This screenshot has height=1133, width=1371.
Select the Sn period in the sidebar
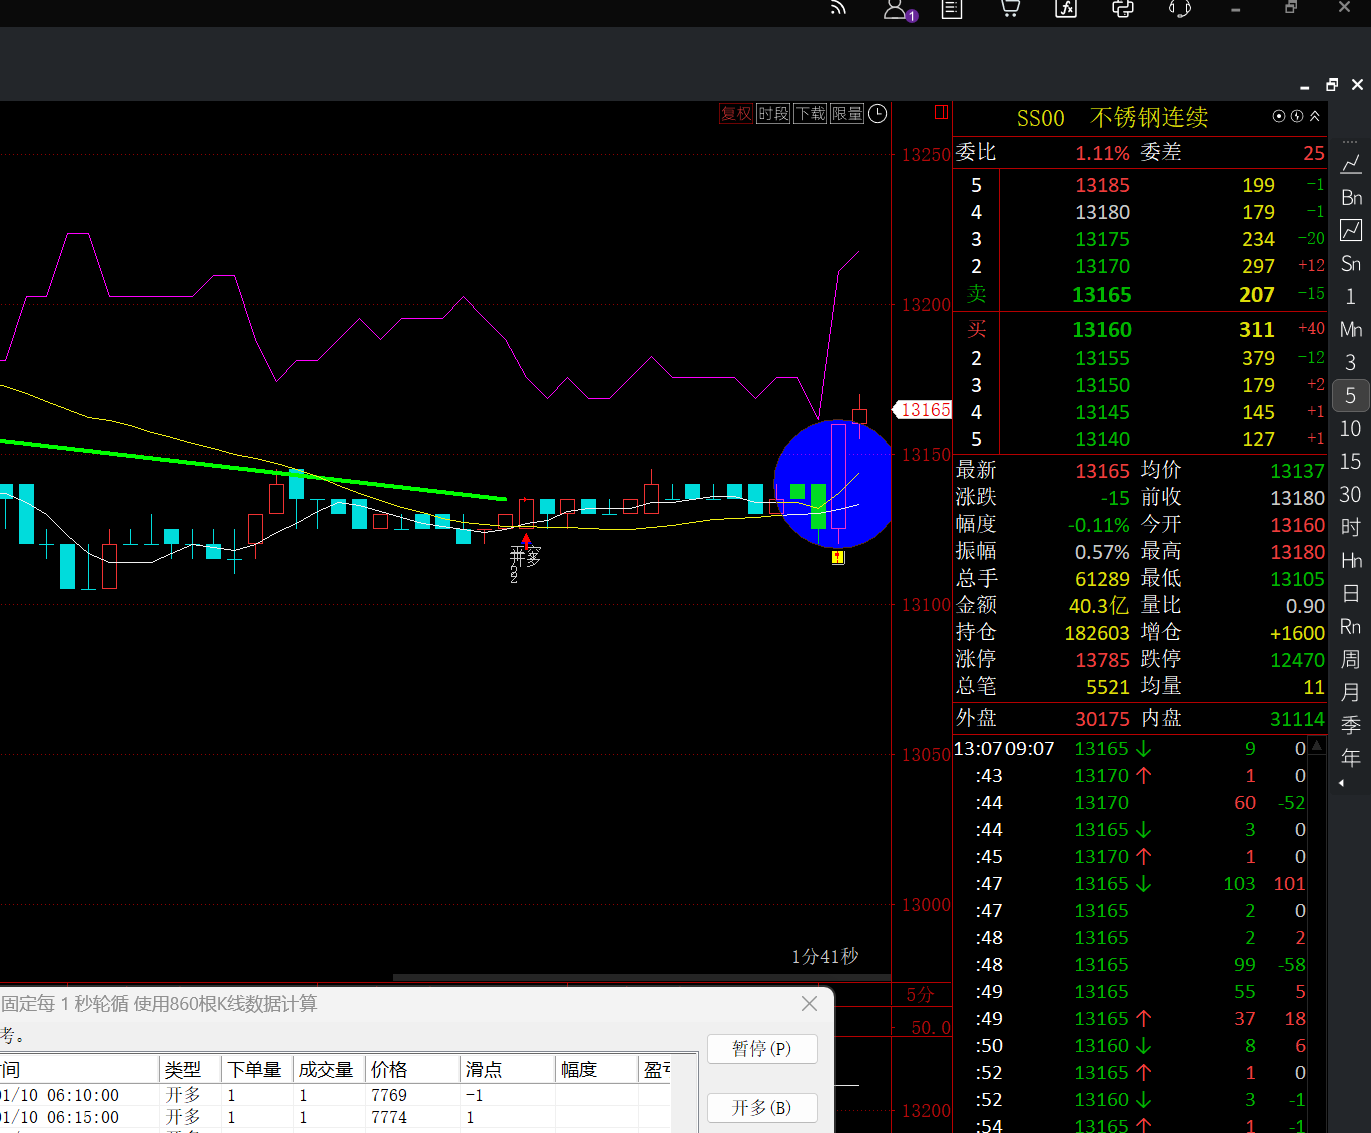1351,263
